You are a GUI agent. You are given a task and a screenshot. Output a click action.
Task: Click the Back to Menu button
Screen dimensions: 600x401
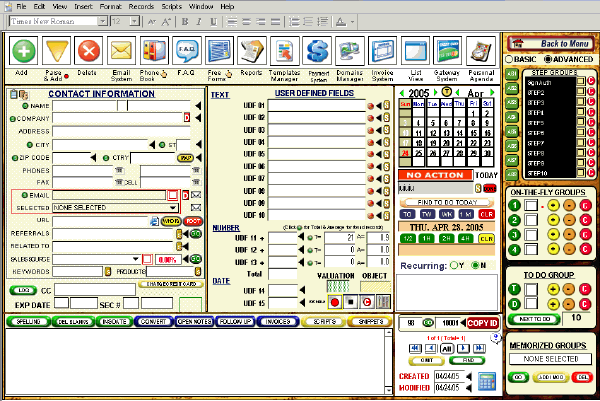[549, 43]
